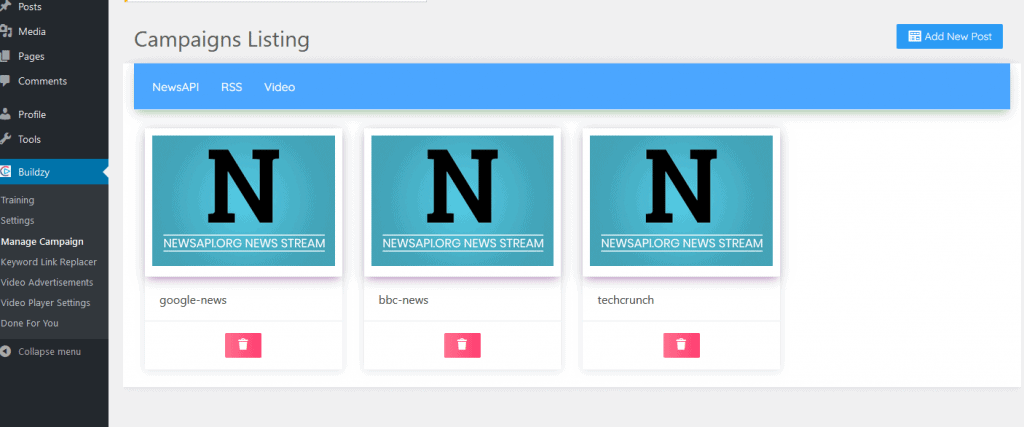Click the google-news campaign thumbnail
This screenshot has width=1024, height=427.
pos(243,201)
